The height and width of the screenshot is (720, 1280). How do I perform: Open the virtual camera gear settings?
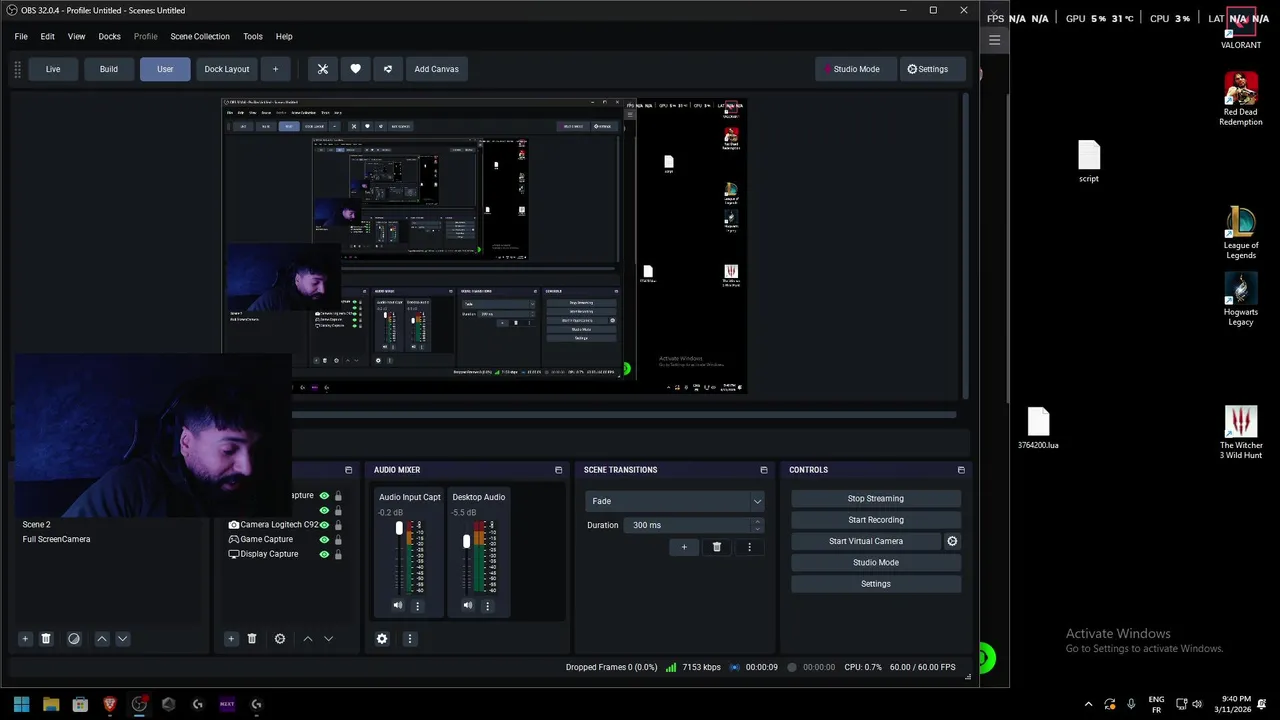[x=952, y=541]
